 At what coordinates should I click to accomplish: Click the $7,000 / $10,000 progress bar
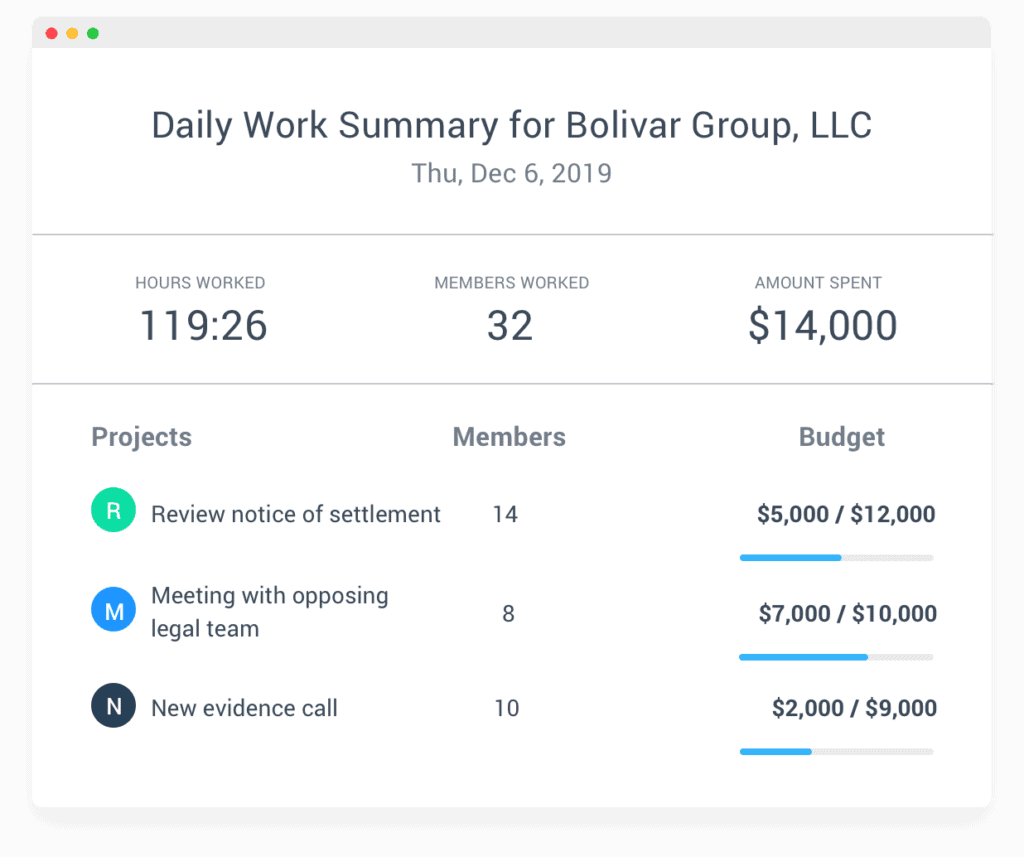[837, 657]
